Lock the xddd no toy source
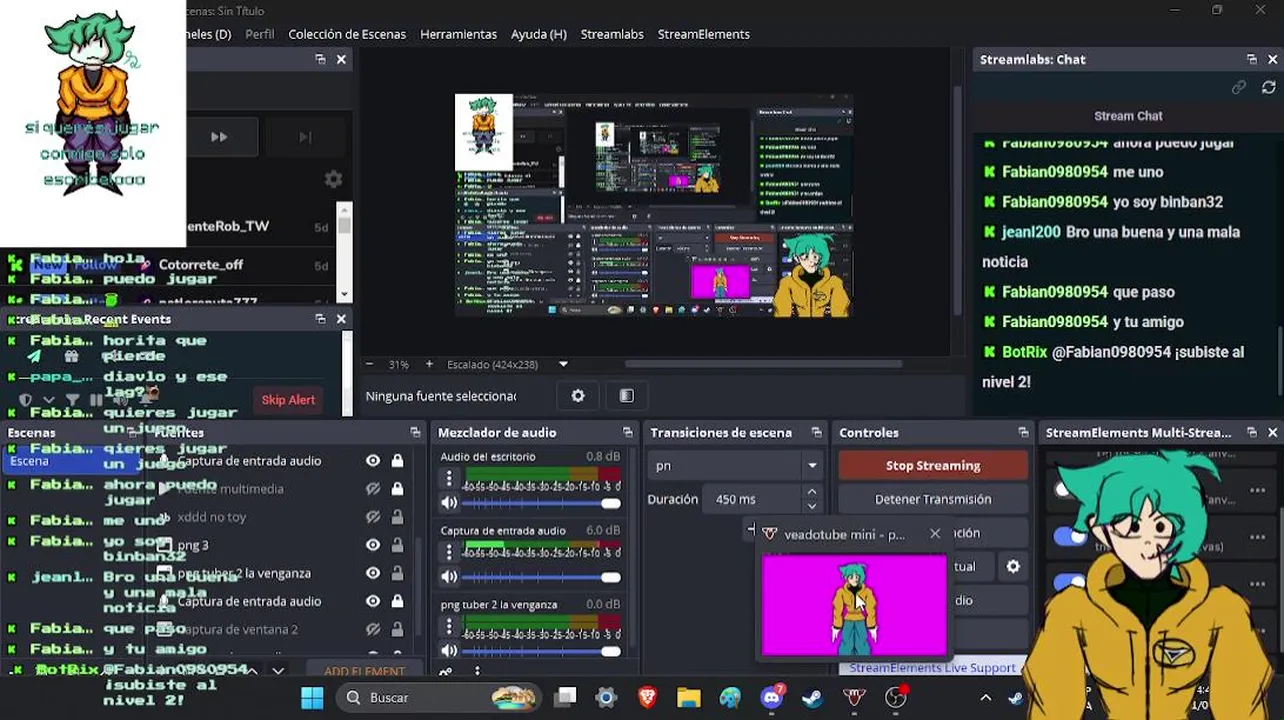Image resolution: width=1284 pixels, height=720 pixels. [x=397, y=517]
